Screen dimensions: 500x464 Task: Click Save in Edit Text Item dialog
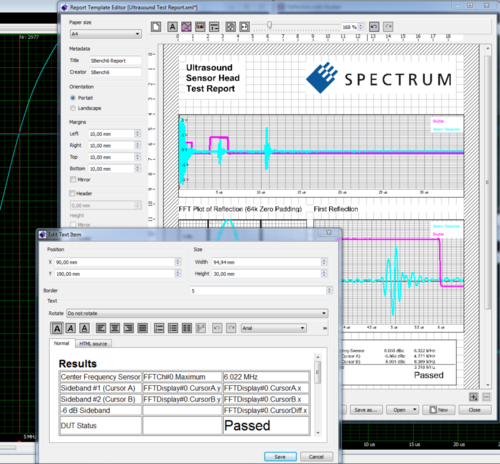coord(280,457)
